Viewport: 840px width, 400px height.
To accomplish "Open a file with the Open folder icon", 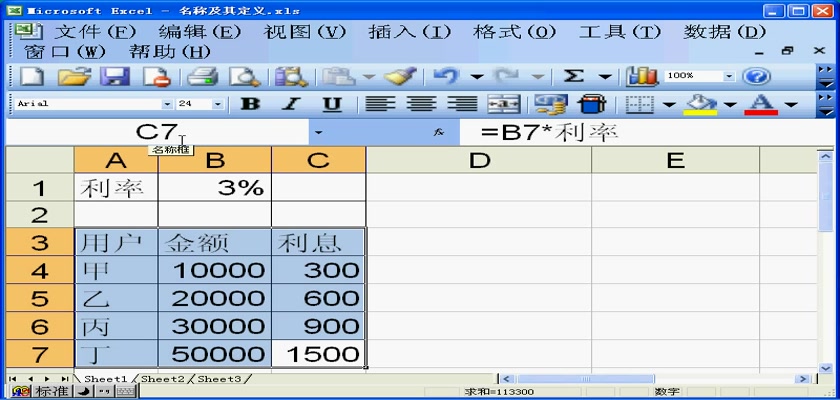I will (x=74, y=76).
